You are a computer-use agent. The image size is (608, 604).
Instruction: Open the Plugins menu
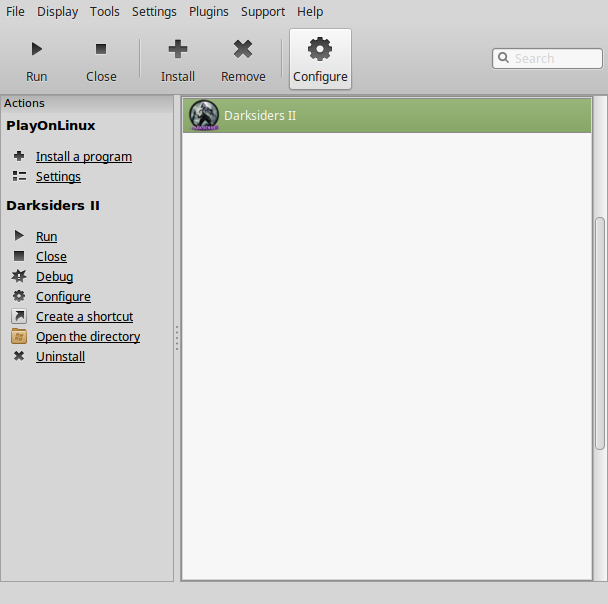[209, 12]
